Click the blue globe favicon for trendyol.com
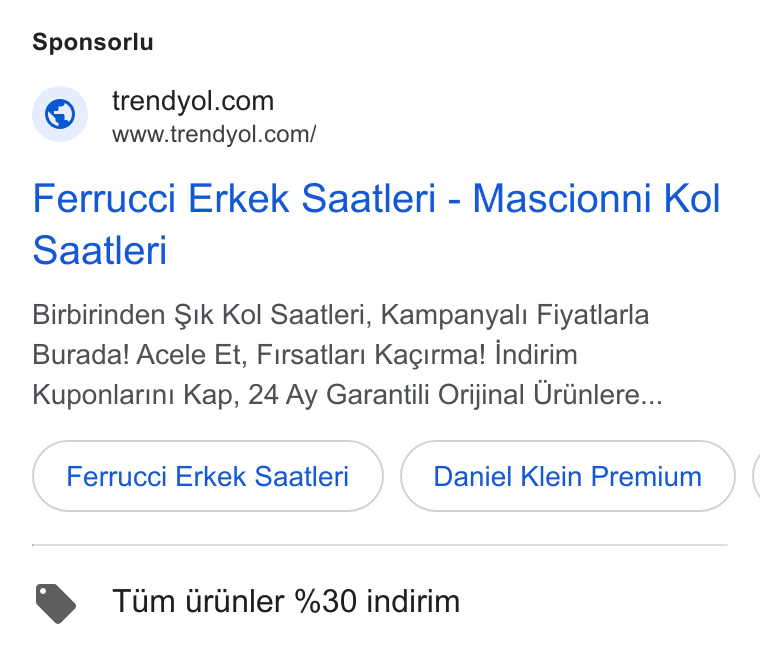The image size is (760, 662). point(60,114)
